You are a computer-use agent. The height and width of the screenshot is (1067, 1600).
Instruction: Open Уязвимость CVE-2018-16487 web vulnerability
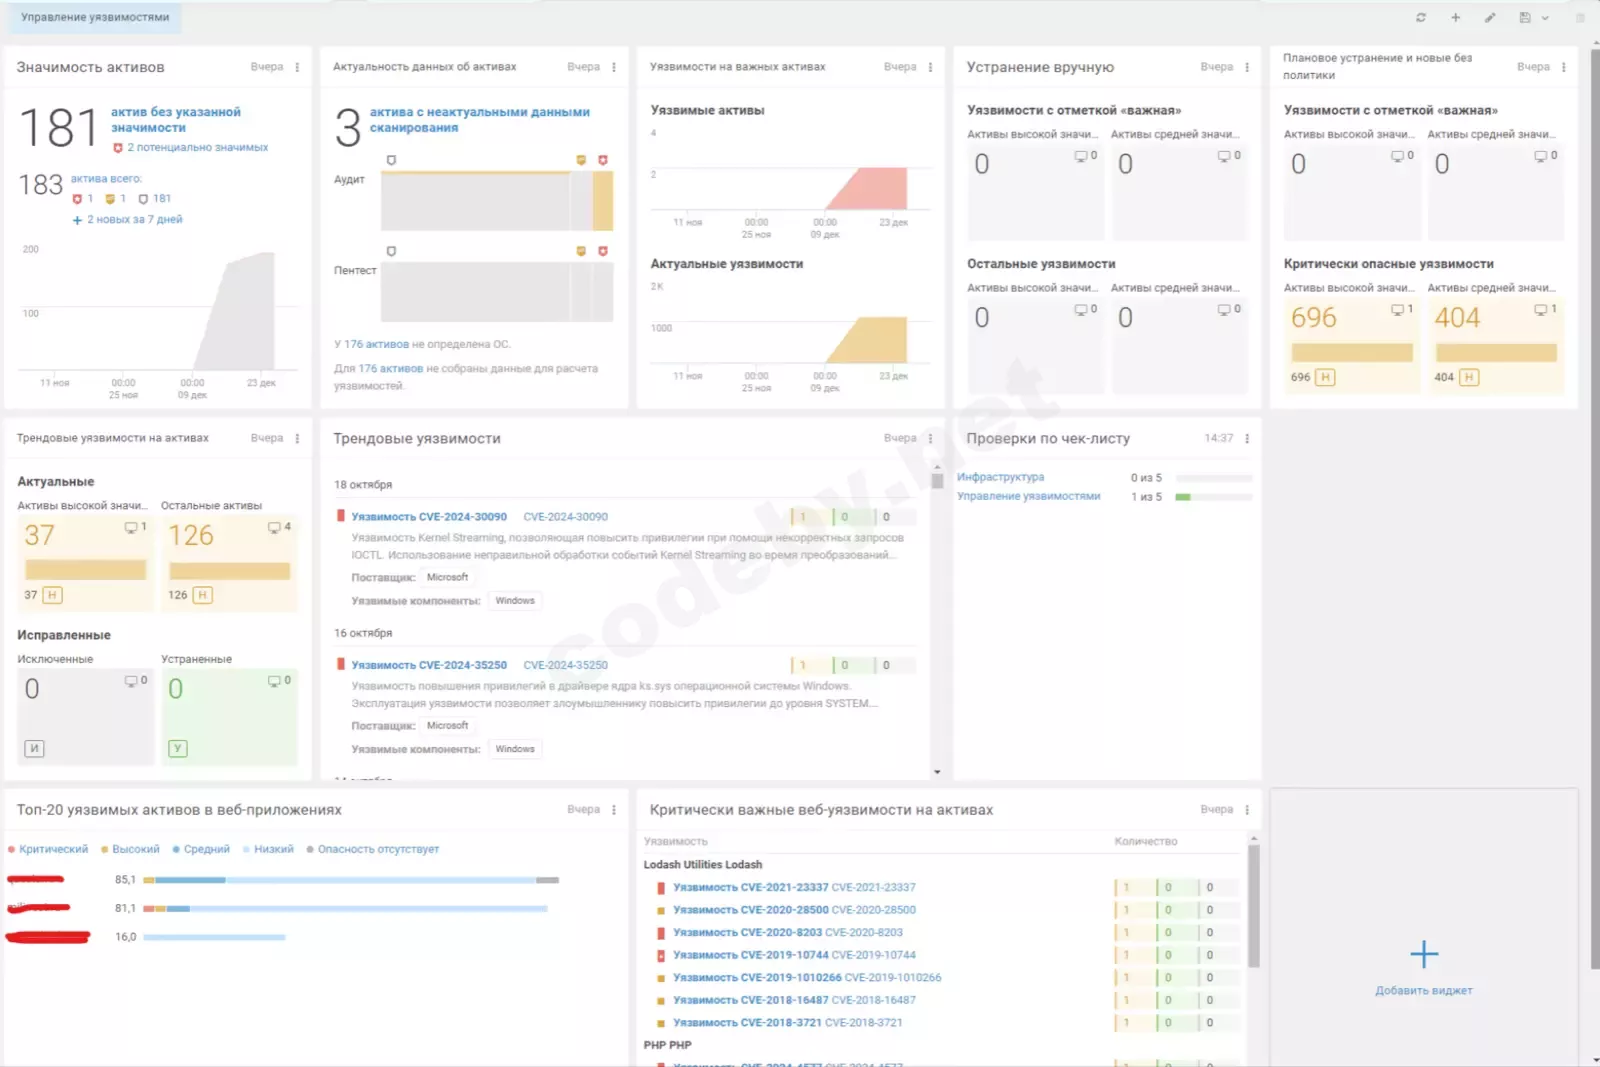[751, 1000]
